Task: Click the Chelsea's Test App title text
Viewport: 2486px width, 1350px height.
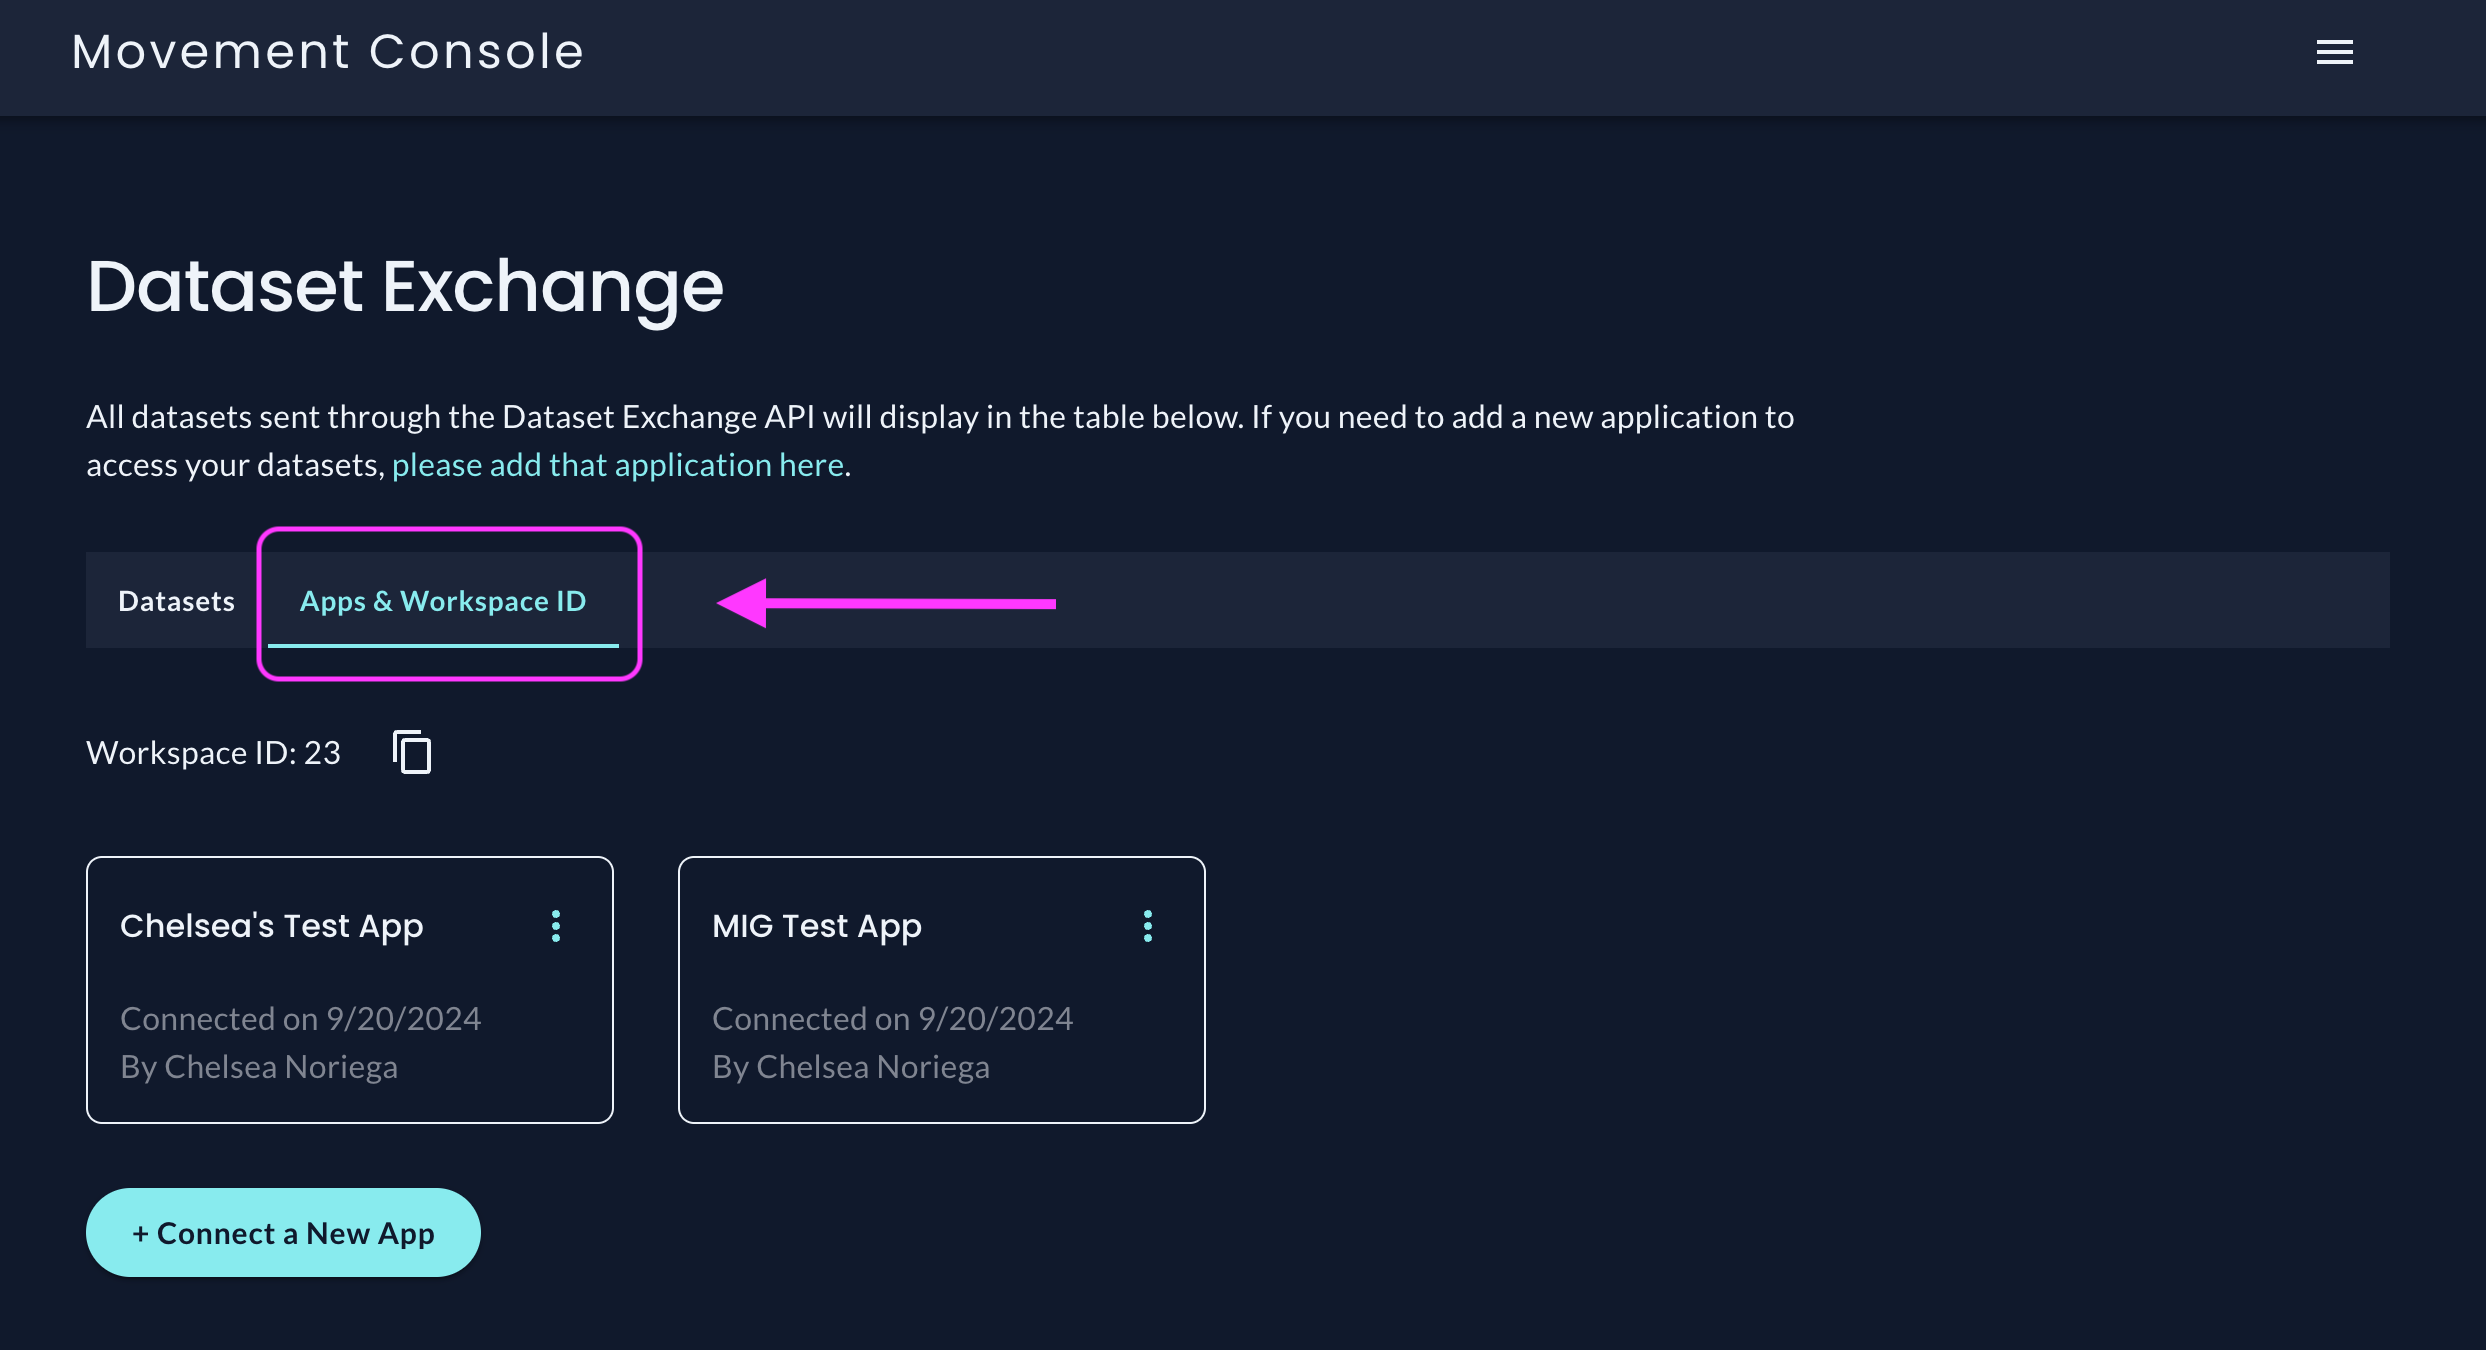Action: point(272,926)
